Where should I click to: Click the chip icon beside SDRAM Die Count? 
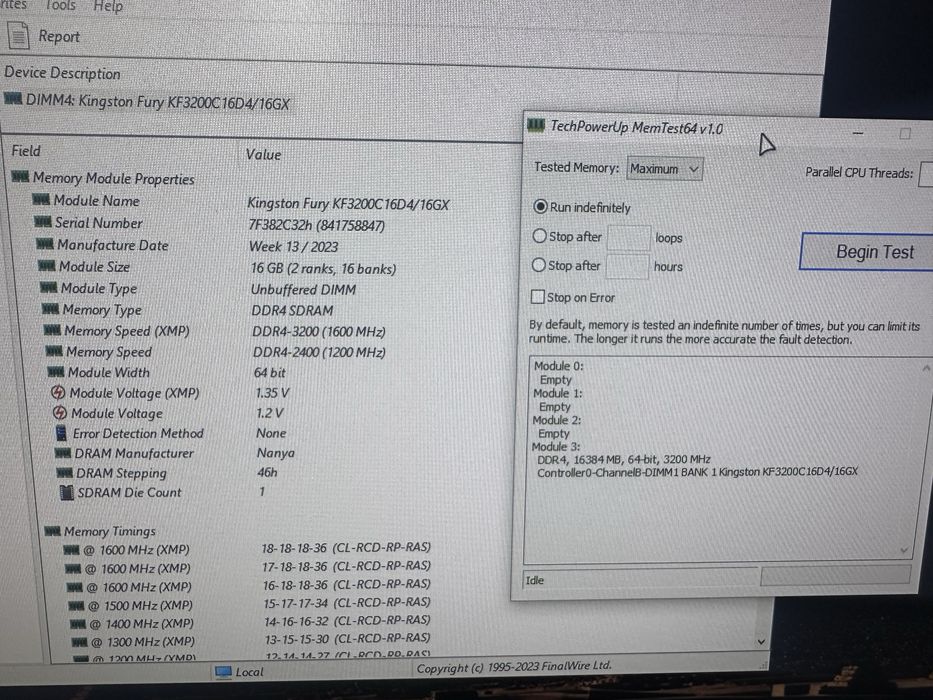[67, 492]
